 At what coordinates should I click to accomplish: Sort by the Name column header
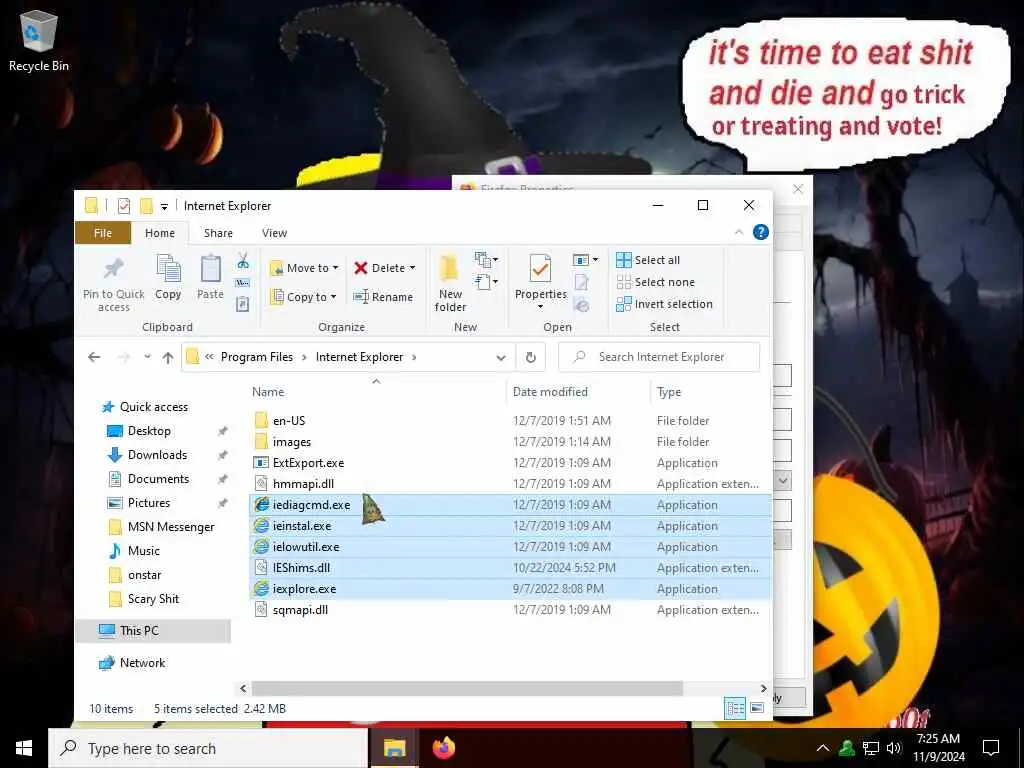(268, 392)
